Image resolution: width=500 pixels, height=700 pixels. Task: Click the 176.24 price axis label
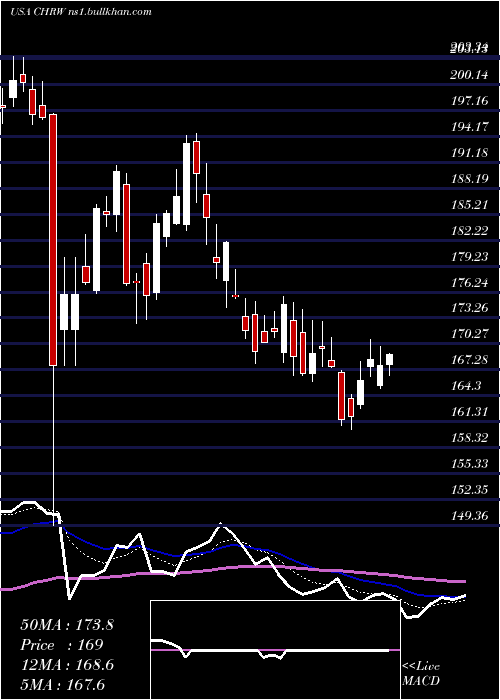point(469,282)
